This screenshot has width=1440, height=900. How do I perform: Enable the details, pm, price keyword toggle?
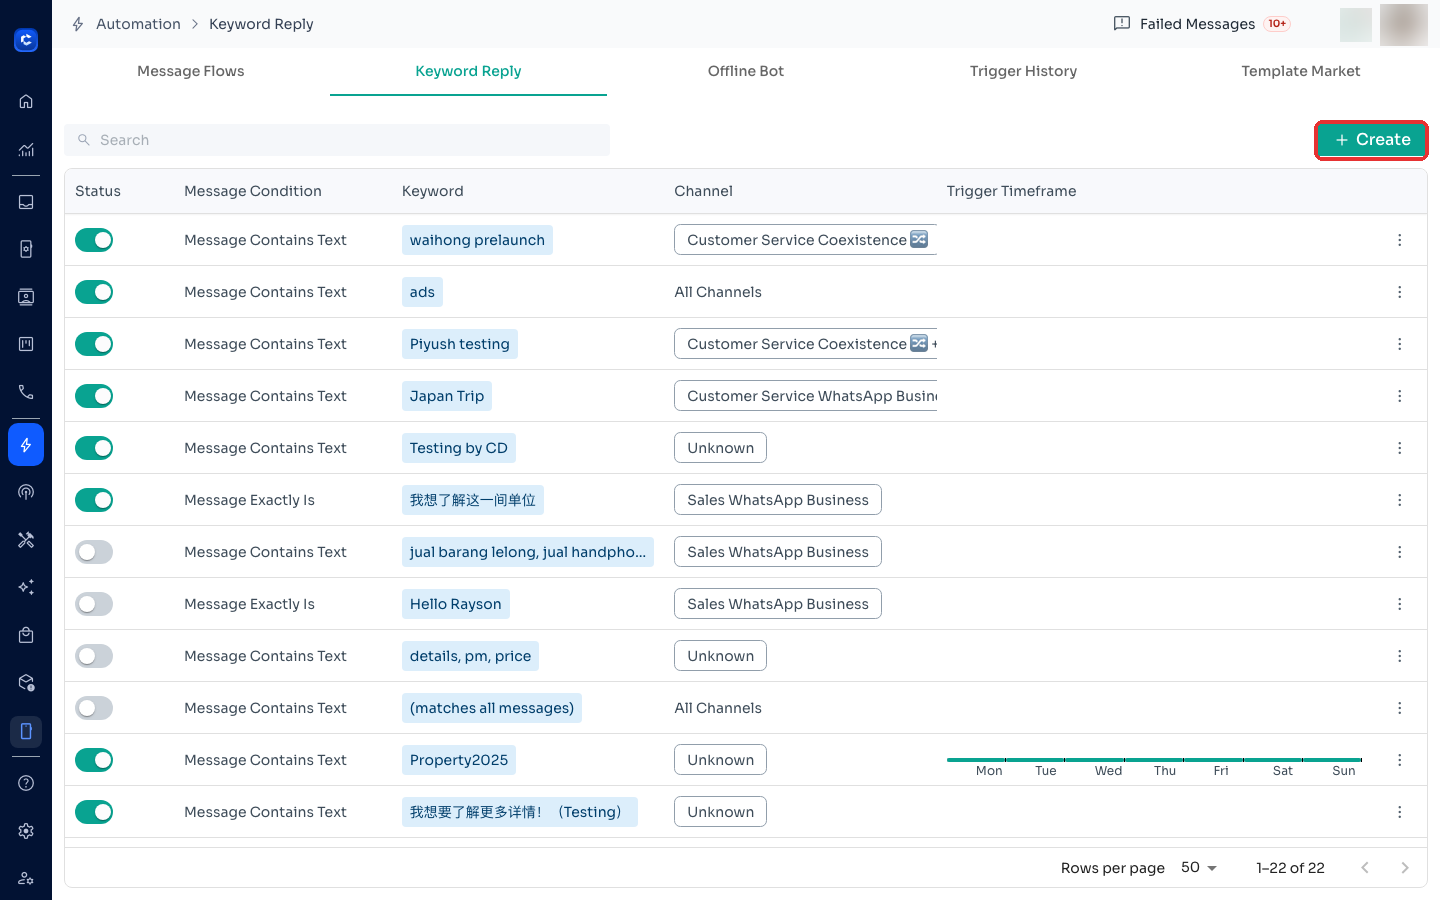point(94,656)
